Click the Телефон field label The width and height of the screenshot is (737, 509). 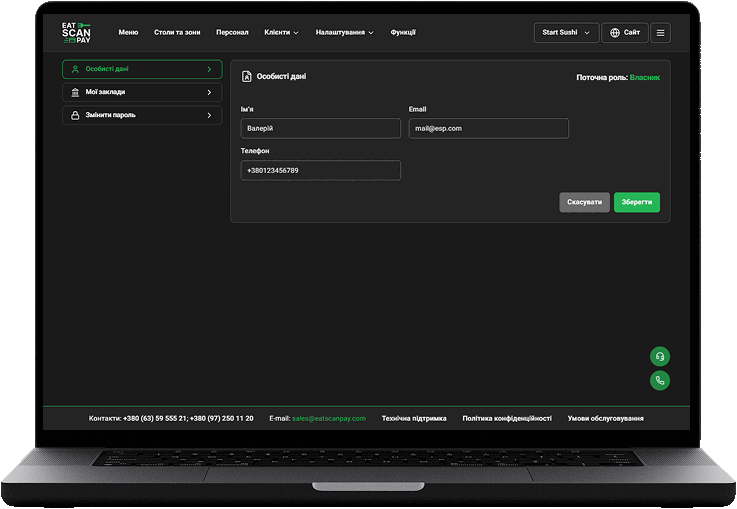tap(255, 151)
